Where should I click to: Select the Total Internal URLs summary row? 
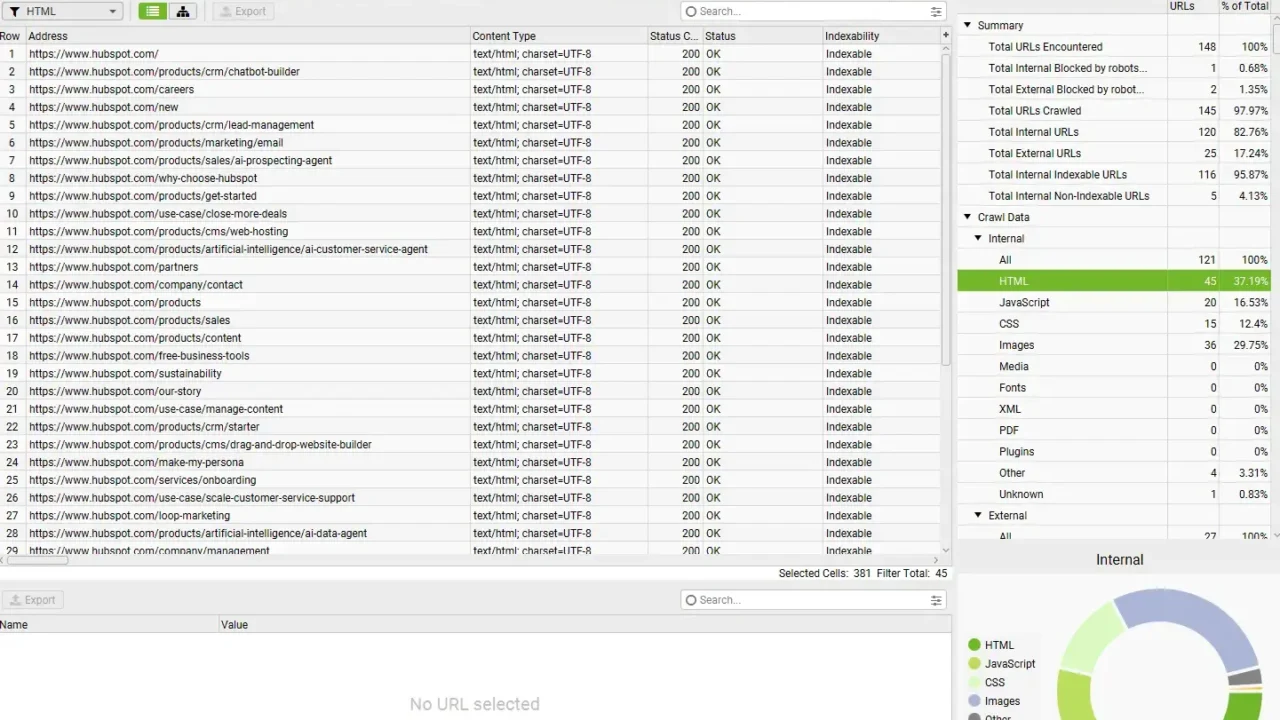pyautogui.click(x=1114, y=132)
